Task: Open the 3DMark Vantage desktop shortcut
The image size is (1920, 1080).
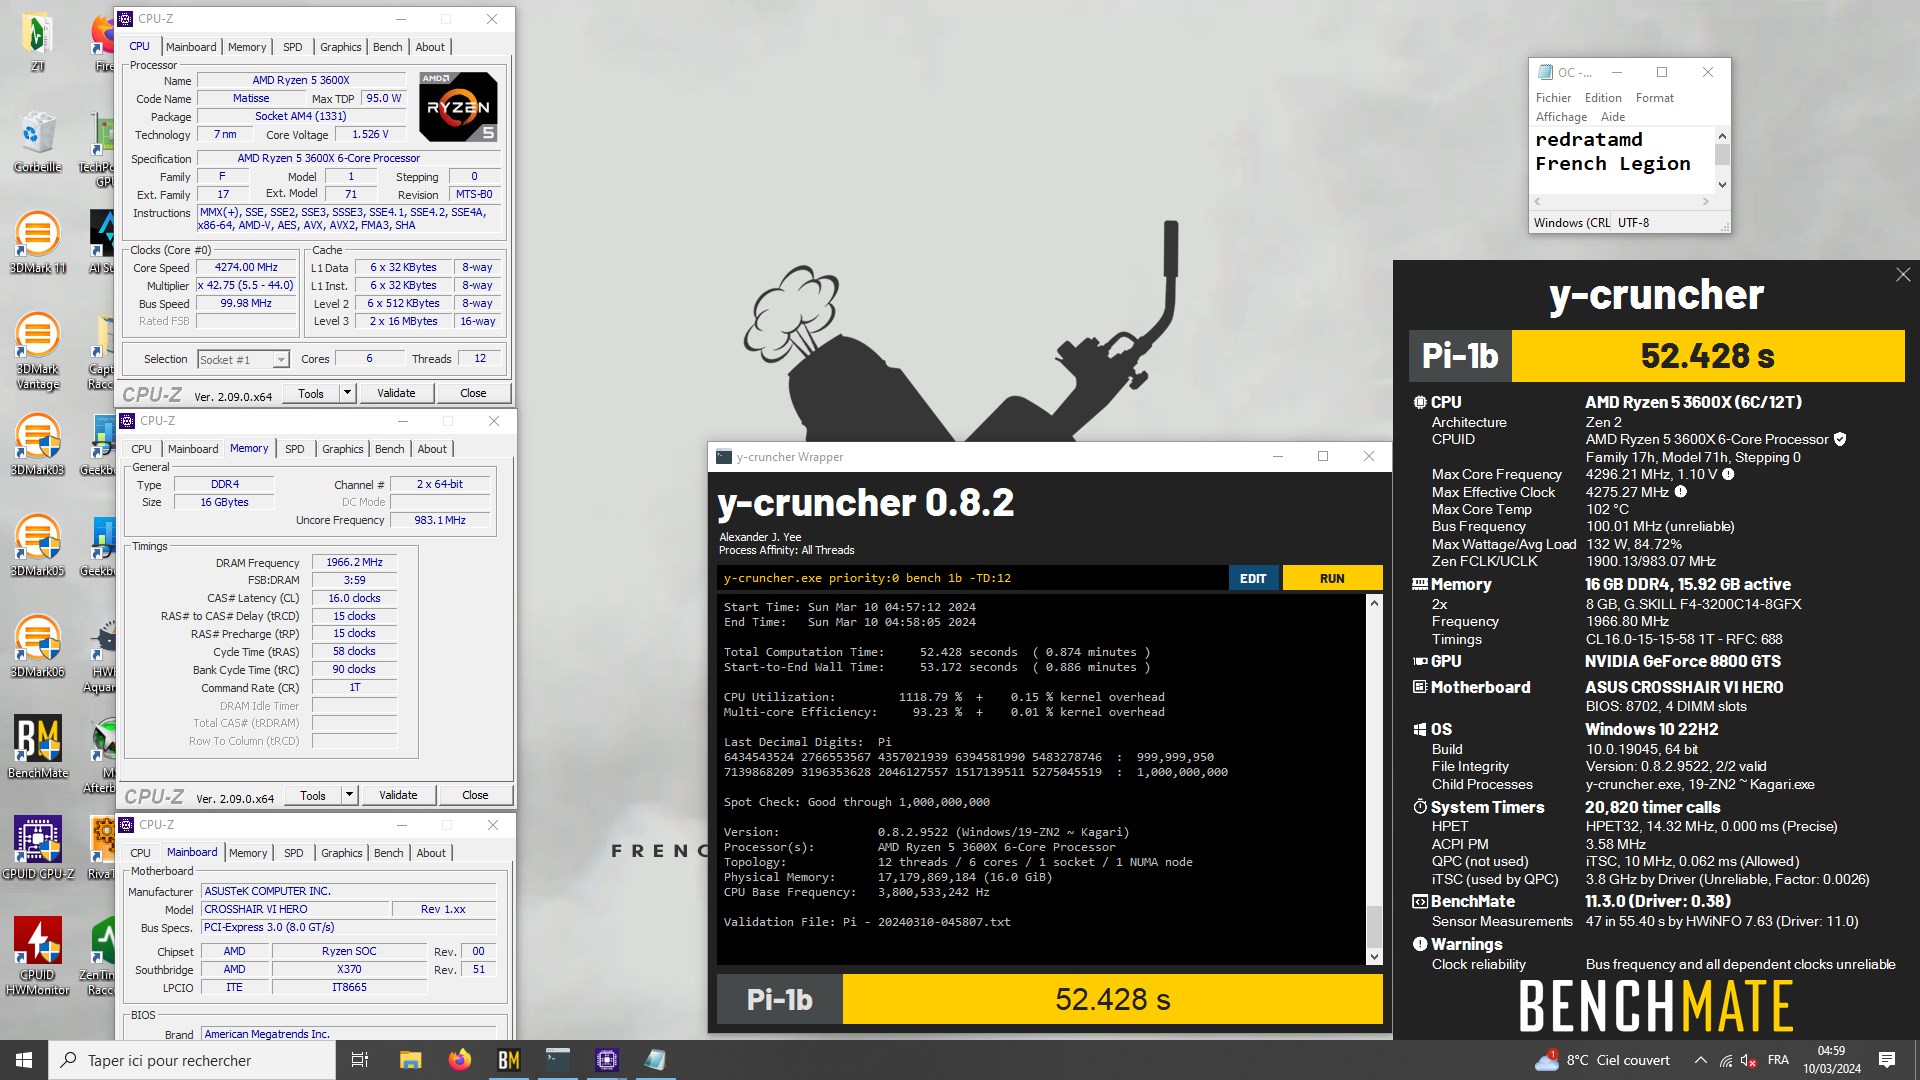Action: click(x=37, y=350)
